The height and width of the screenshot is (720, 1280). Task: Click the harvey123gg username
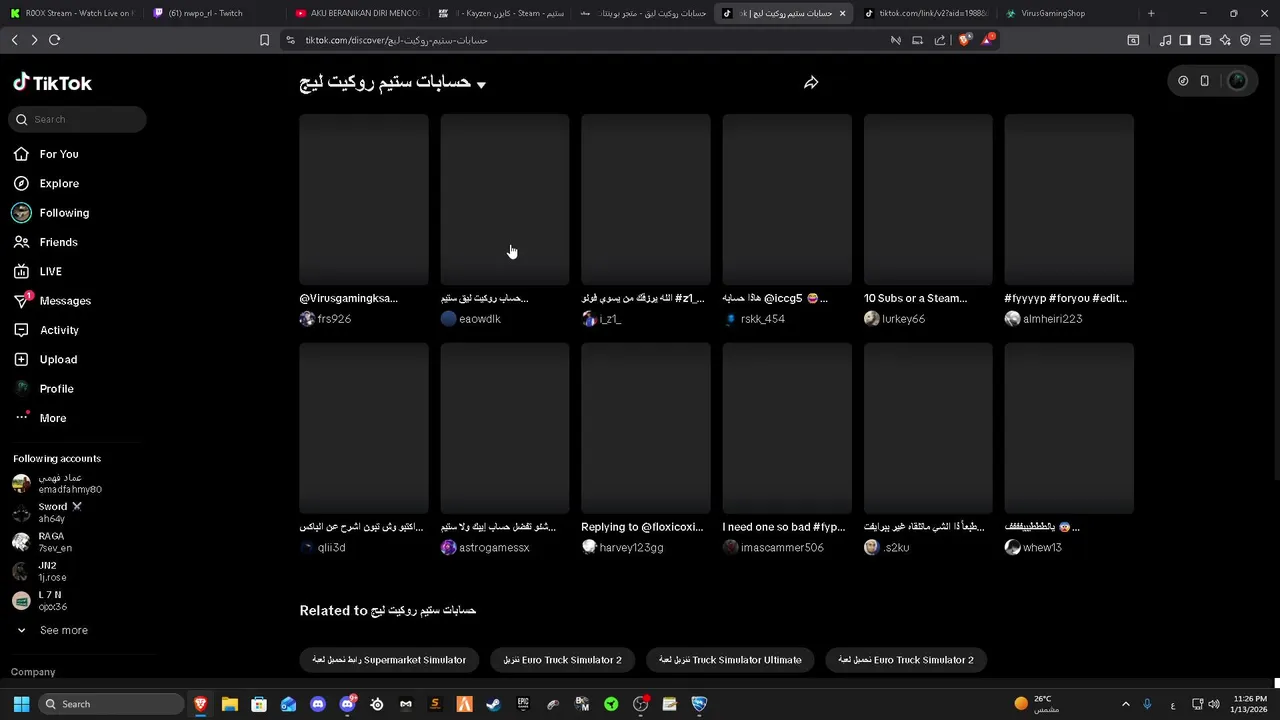(x=631, y=548)
